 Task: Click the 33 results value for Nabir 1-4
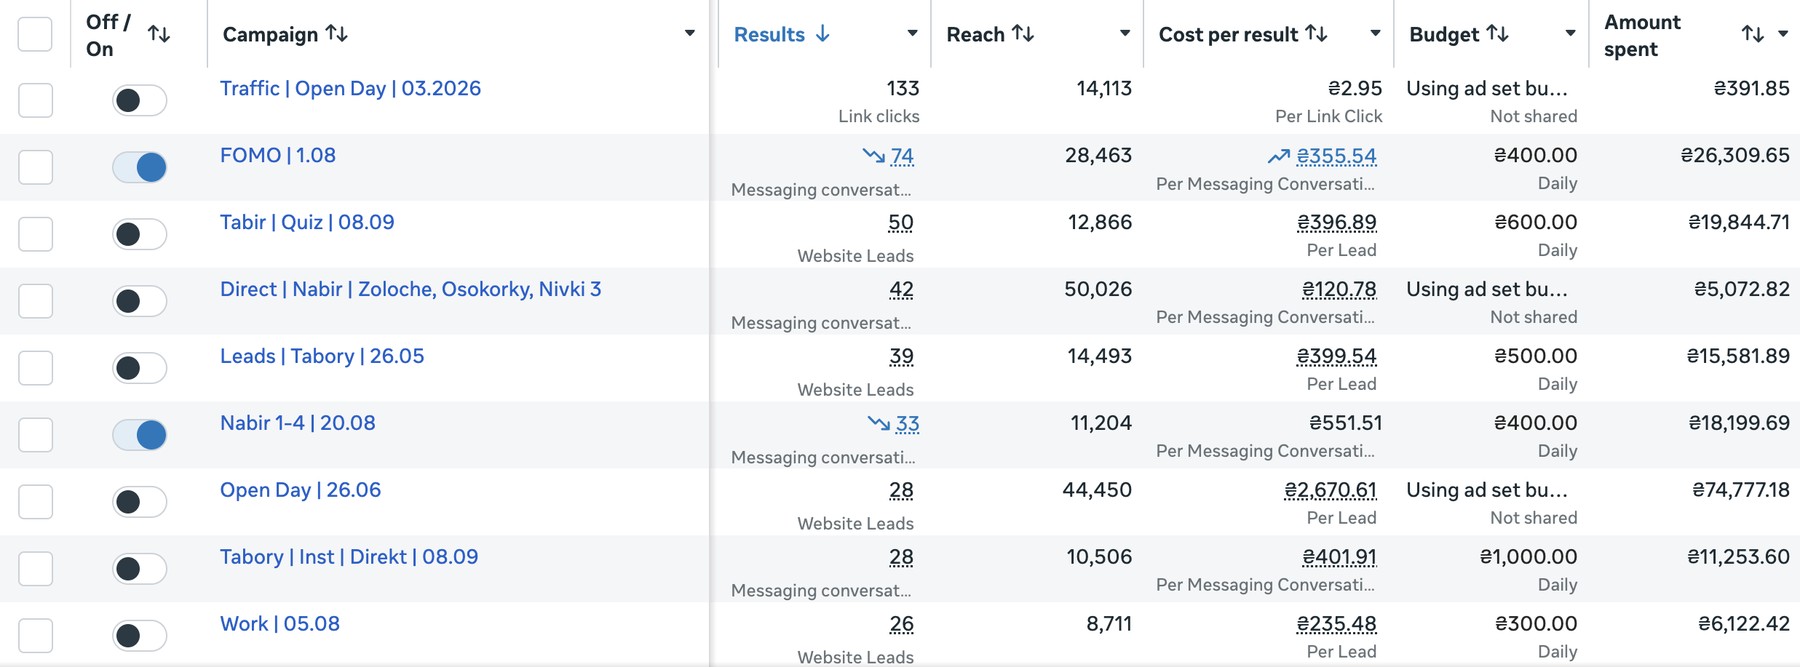tap(907, 424)
